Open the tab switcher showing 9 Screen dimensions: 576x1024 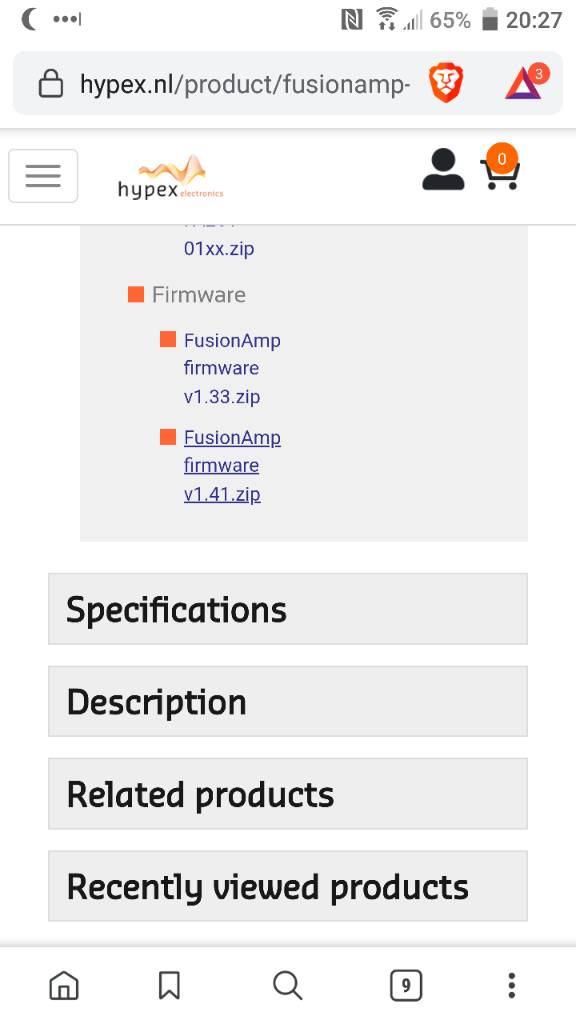(x=406, y=985)
